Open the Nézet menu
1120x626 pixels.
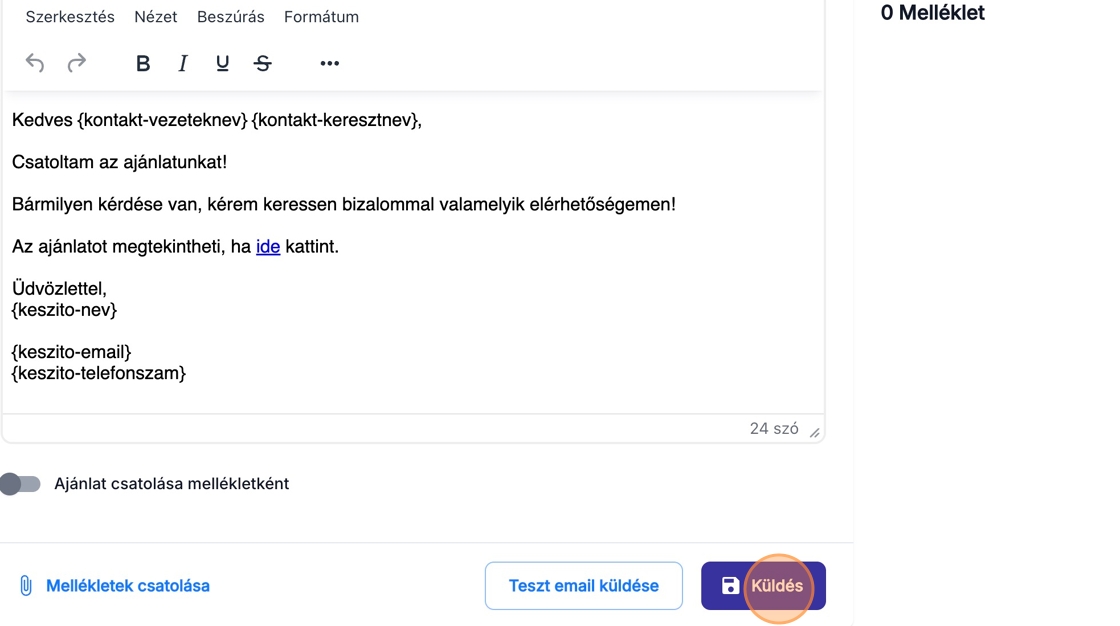pos(156,17)
